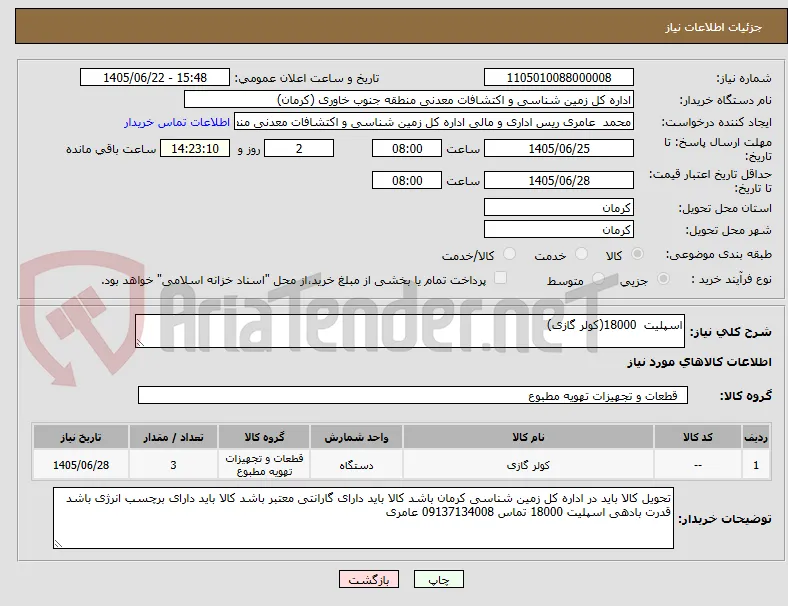
Task: Click the table date cell 1405/06/28
Action: pyautogui.click(x=81, y=465)
